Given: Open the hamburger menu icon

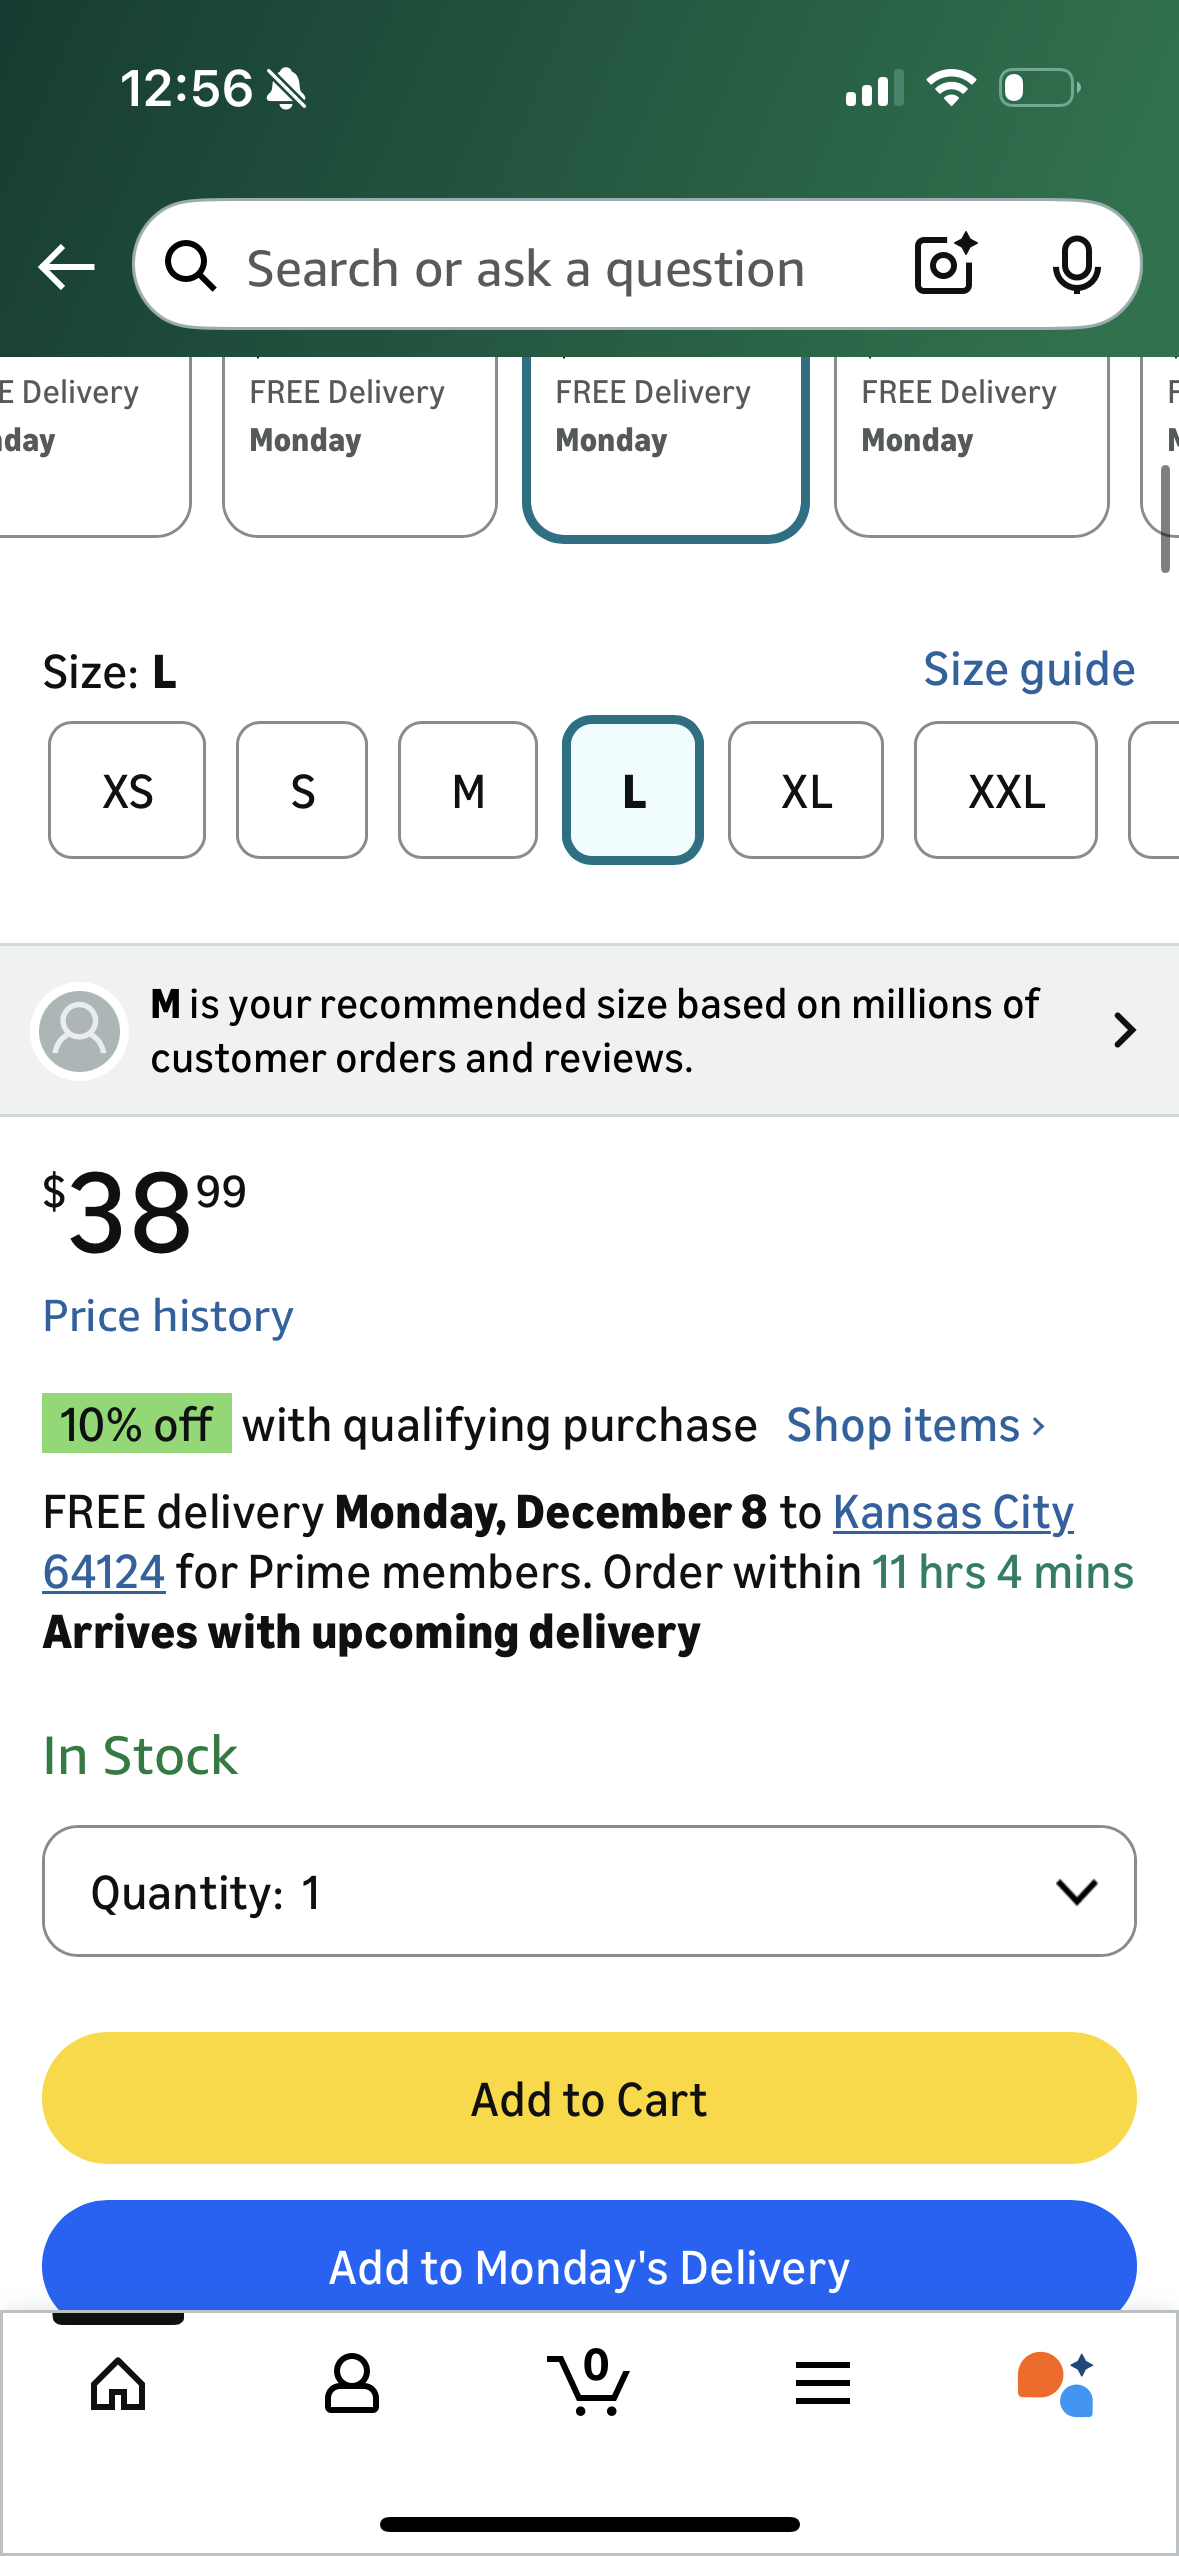Looking at the screenshot, I should (x=823, y=2384).
